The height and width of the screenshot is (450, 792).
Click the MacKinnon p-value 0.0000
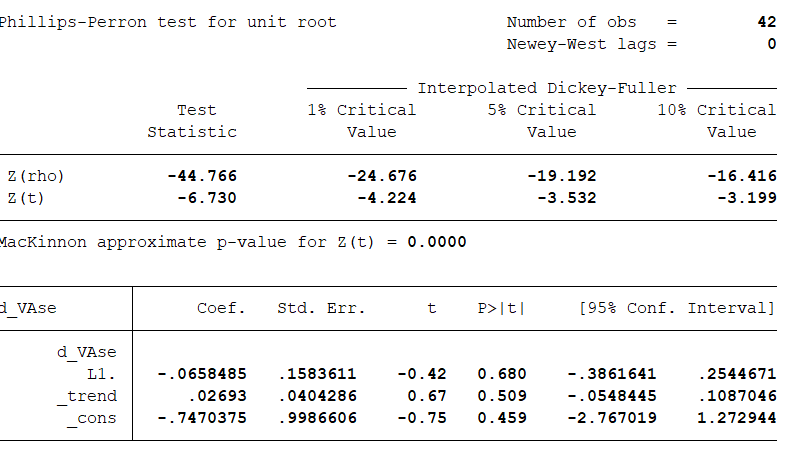pos(437,242)
